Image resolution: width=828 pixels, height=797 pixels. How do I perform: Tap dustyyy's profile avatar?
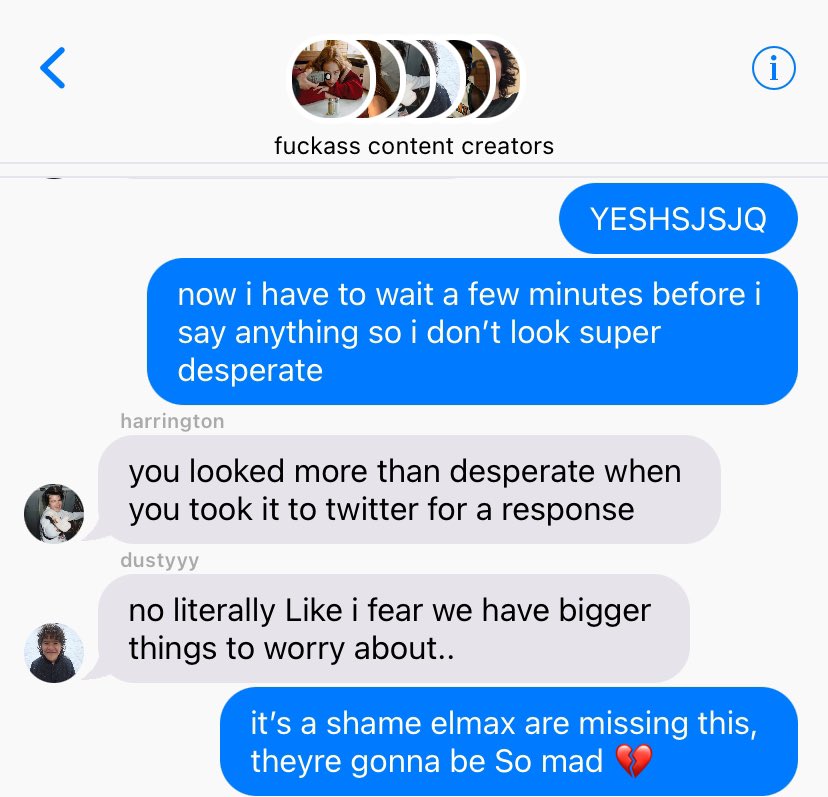(x=54, y=652)
